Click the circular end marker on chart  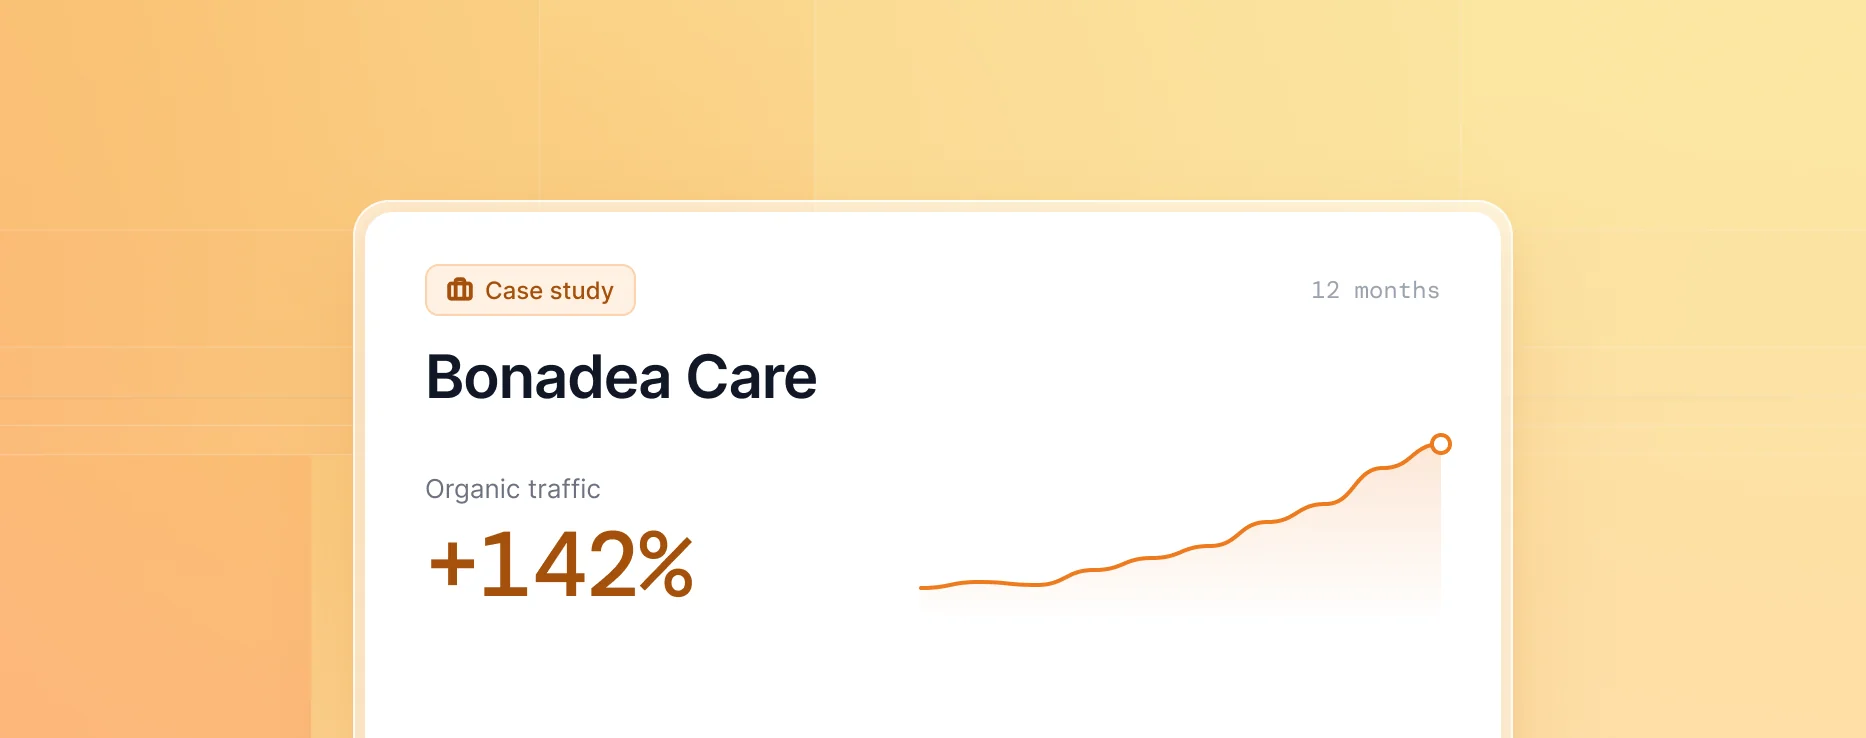1440,444
